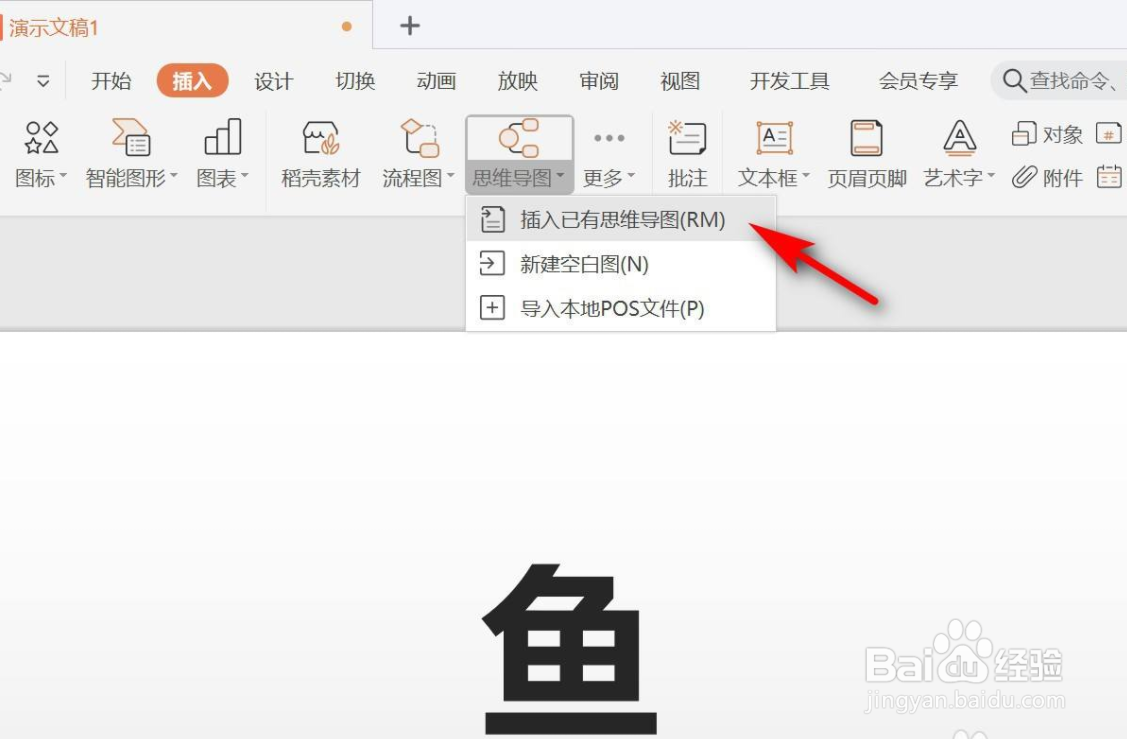
Task: Expand the 艺术字 dropdown arrow
Action: (x=990, y=175)
